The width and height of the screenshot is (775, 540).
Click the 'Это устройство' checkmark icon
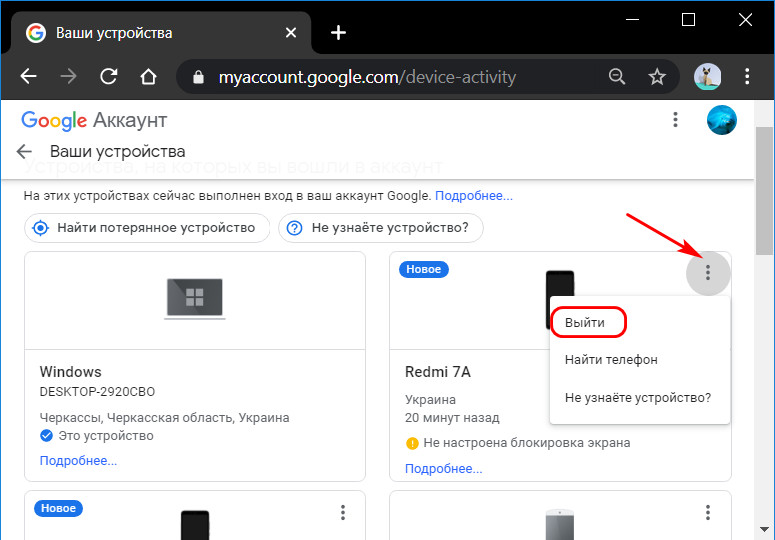coord(46,436)
